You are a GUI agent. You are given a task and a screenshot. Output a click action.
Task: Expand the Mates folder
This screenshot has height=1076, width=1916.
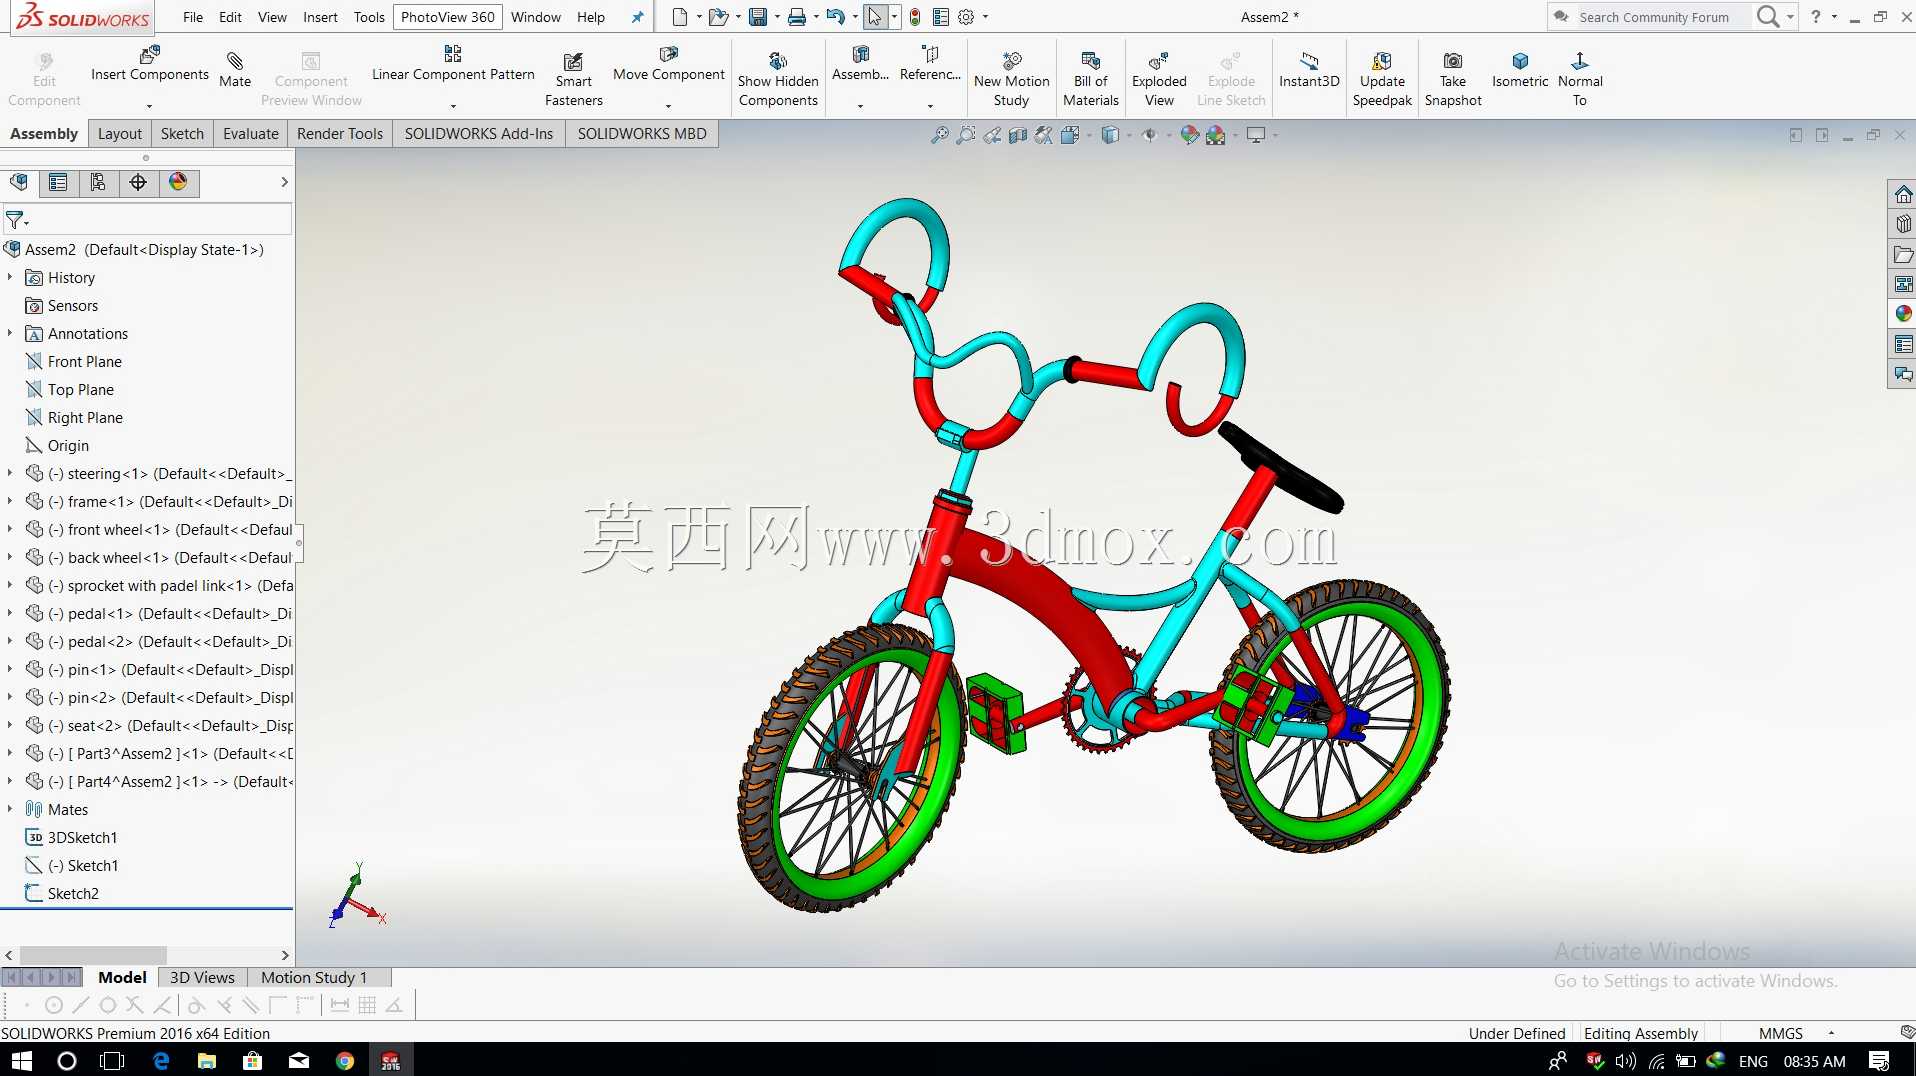10,809
